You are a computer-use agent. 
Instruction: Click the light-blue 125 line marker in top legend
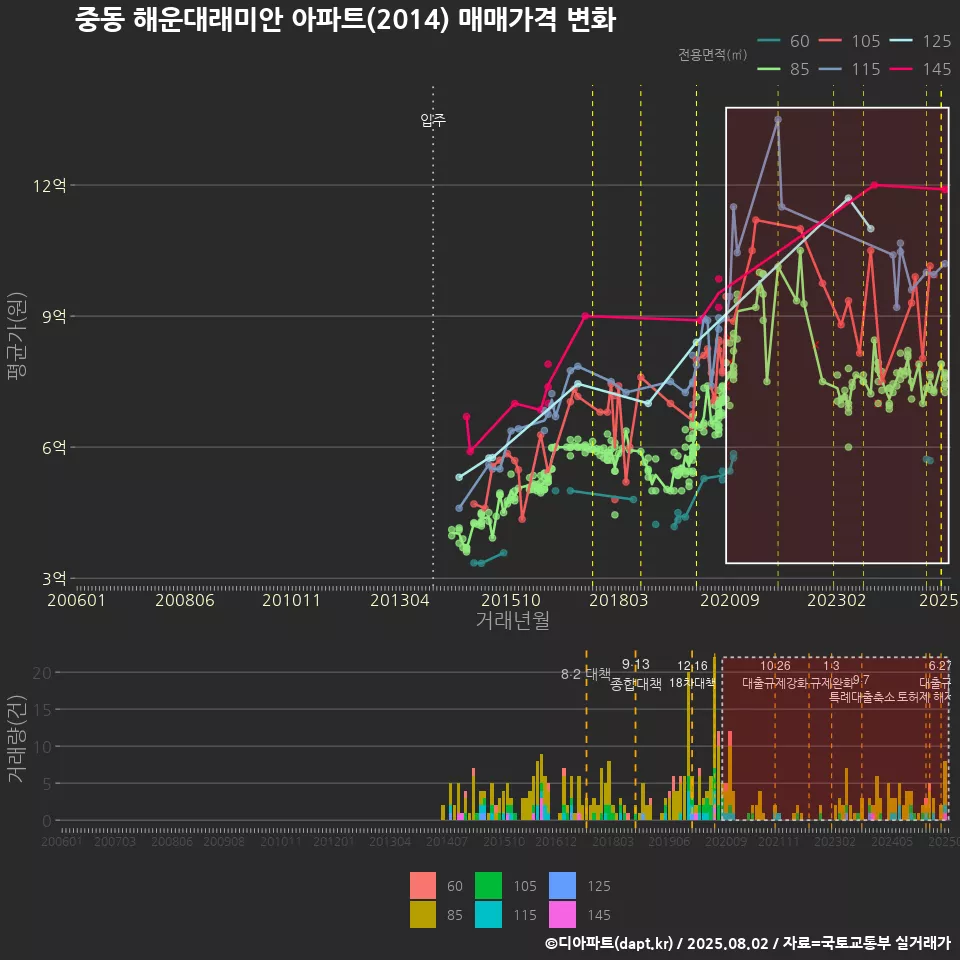pyautogui.click(x=901, y=41)
